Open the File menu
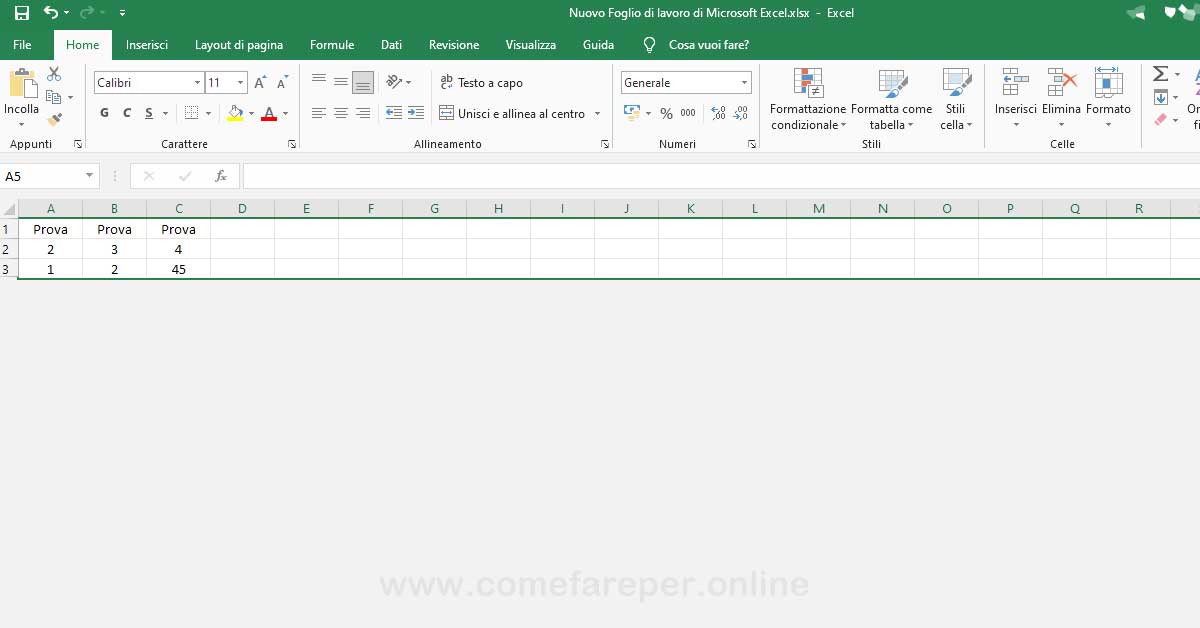This screenshot has height=628, width=1200. [x=21, y=45]
